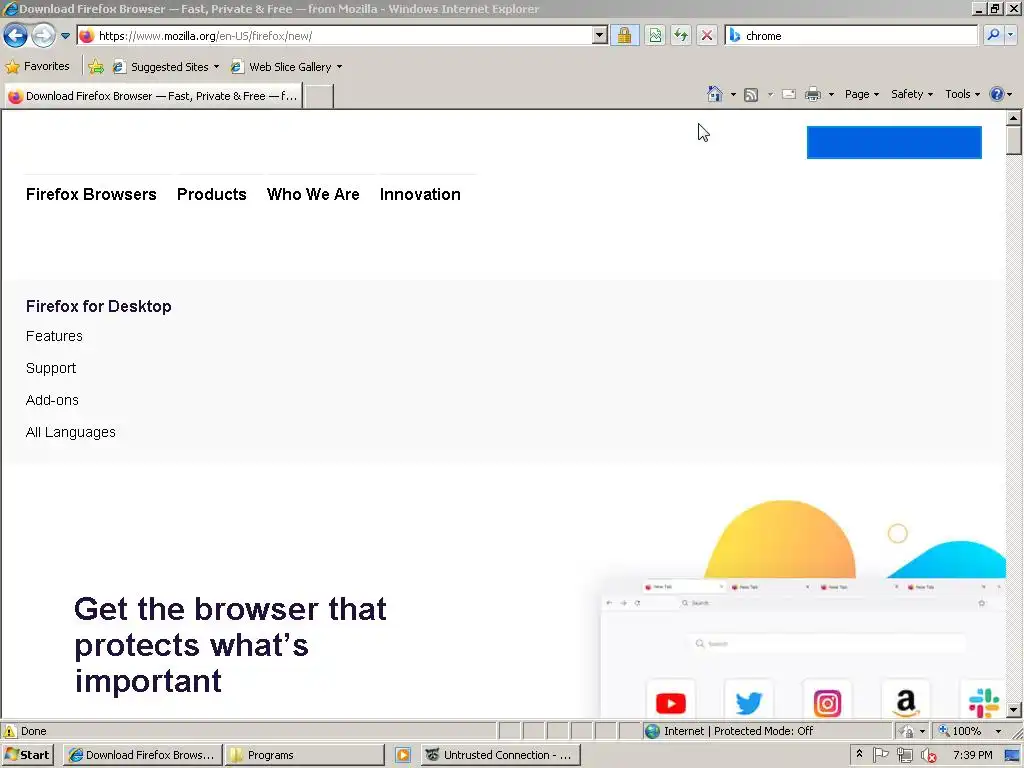The image size is (1024, 768).
Task: Click the vertical scrollbar down arrow
Action: coord(1014,710)
